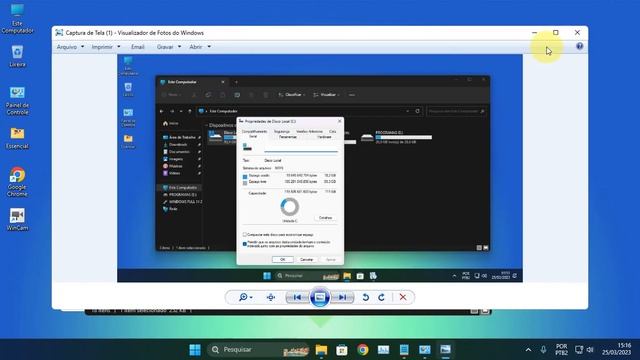Select the Painel de Controle desktop icon
Screen dimensions: 640x360
[17, 101]
